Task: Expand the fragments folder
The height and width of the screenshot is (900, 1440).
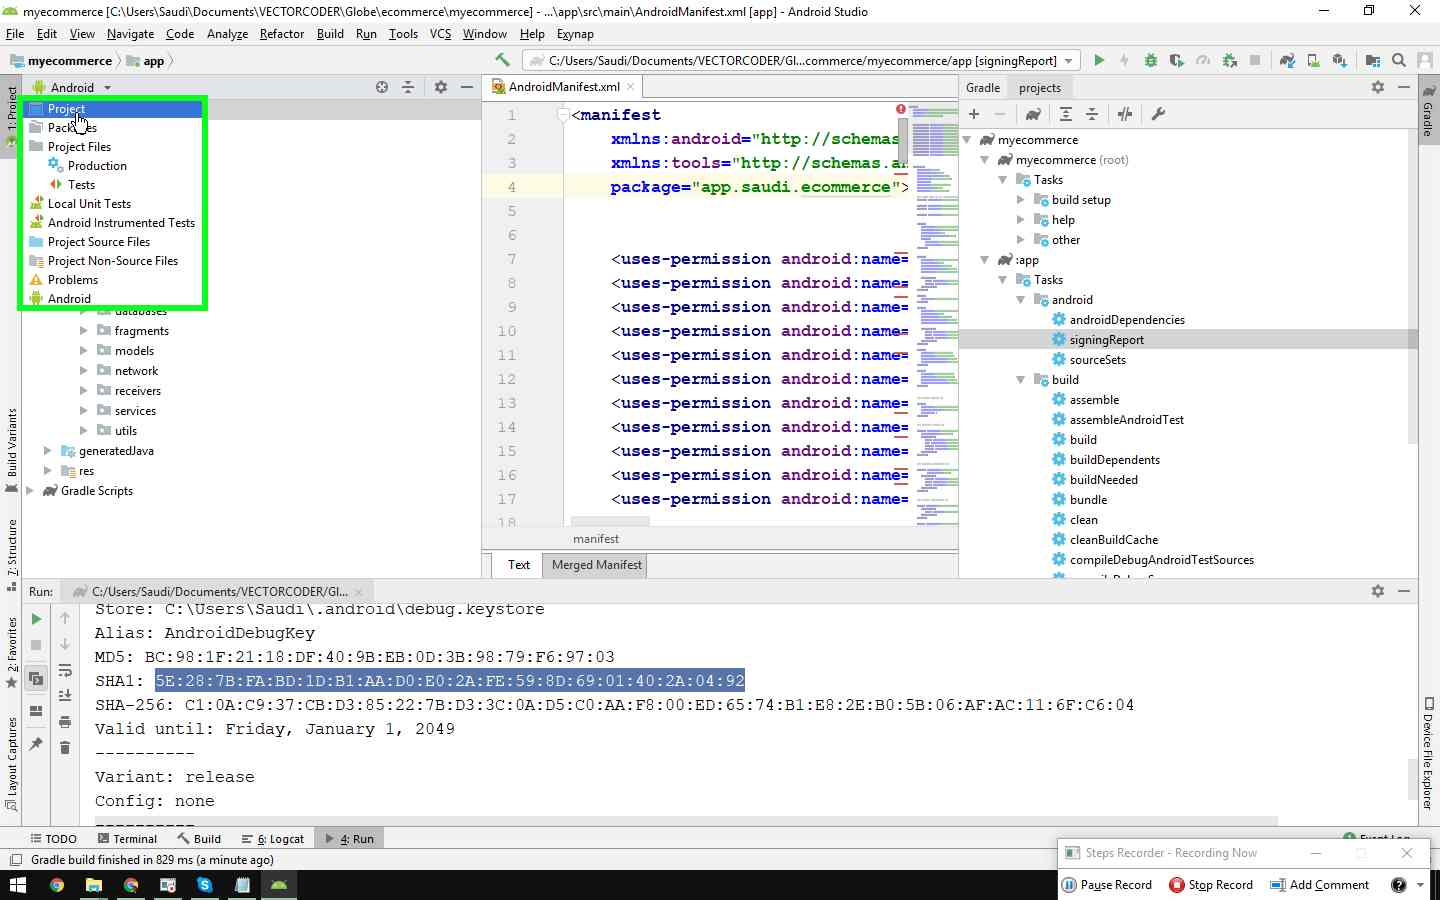Action: tap(84, 331)
